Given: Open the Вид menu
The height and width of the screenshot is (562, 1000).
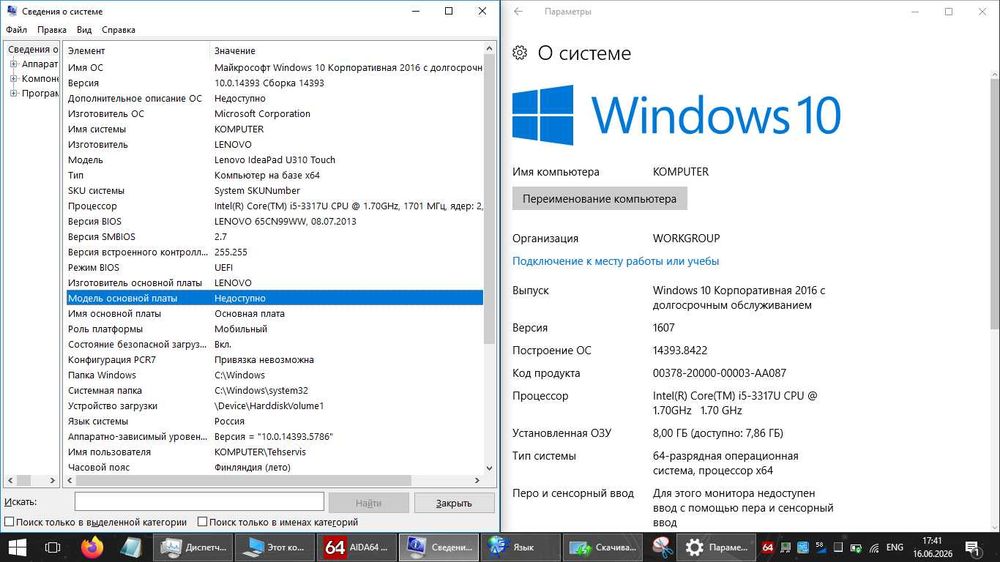Looking at the screenshot, I should pos(84,29).
